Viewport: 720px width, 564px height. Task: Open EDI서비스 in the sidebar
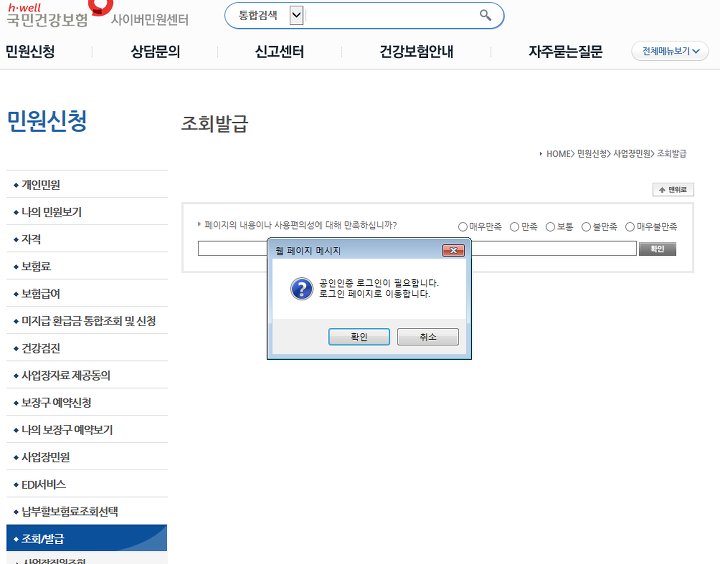click(87, 484)
